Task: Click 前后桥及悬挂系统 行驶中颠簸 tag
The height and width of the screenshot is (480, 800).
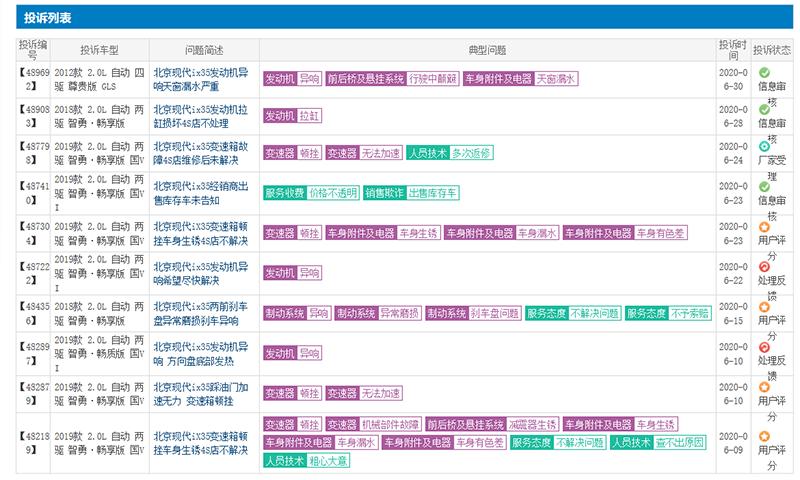Action: pyautogui.click(x=392, y=79)
